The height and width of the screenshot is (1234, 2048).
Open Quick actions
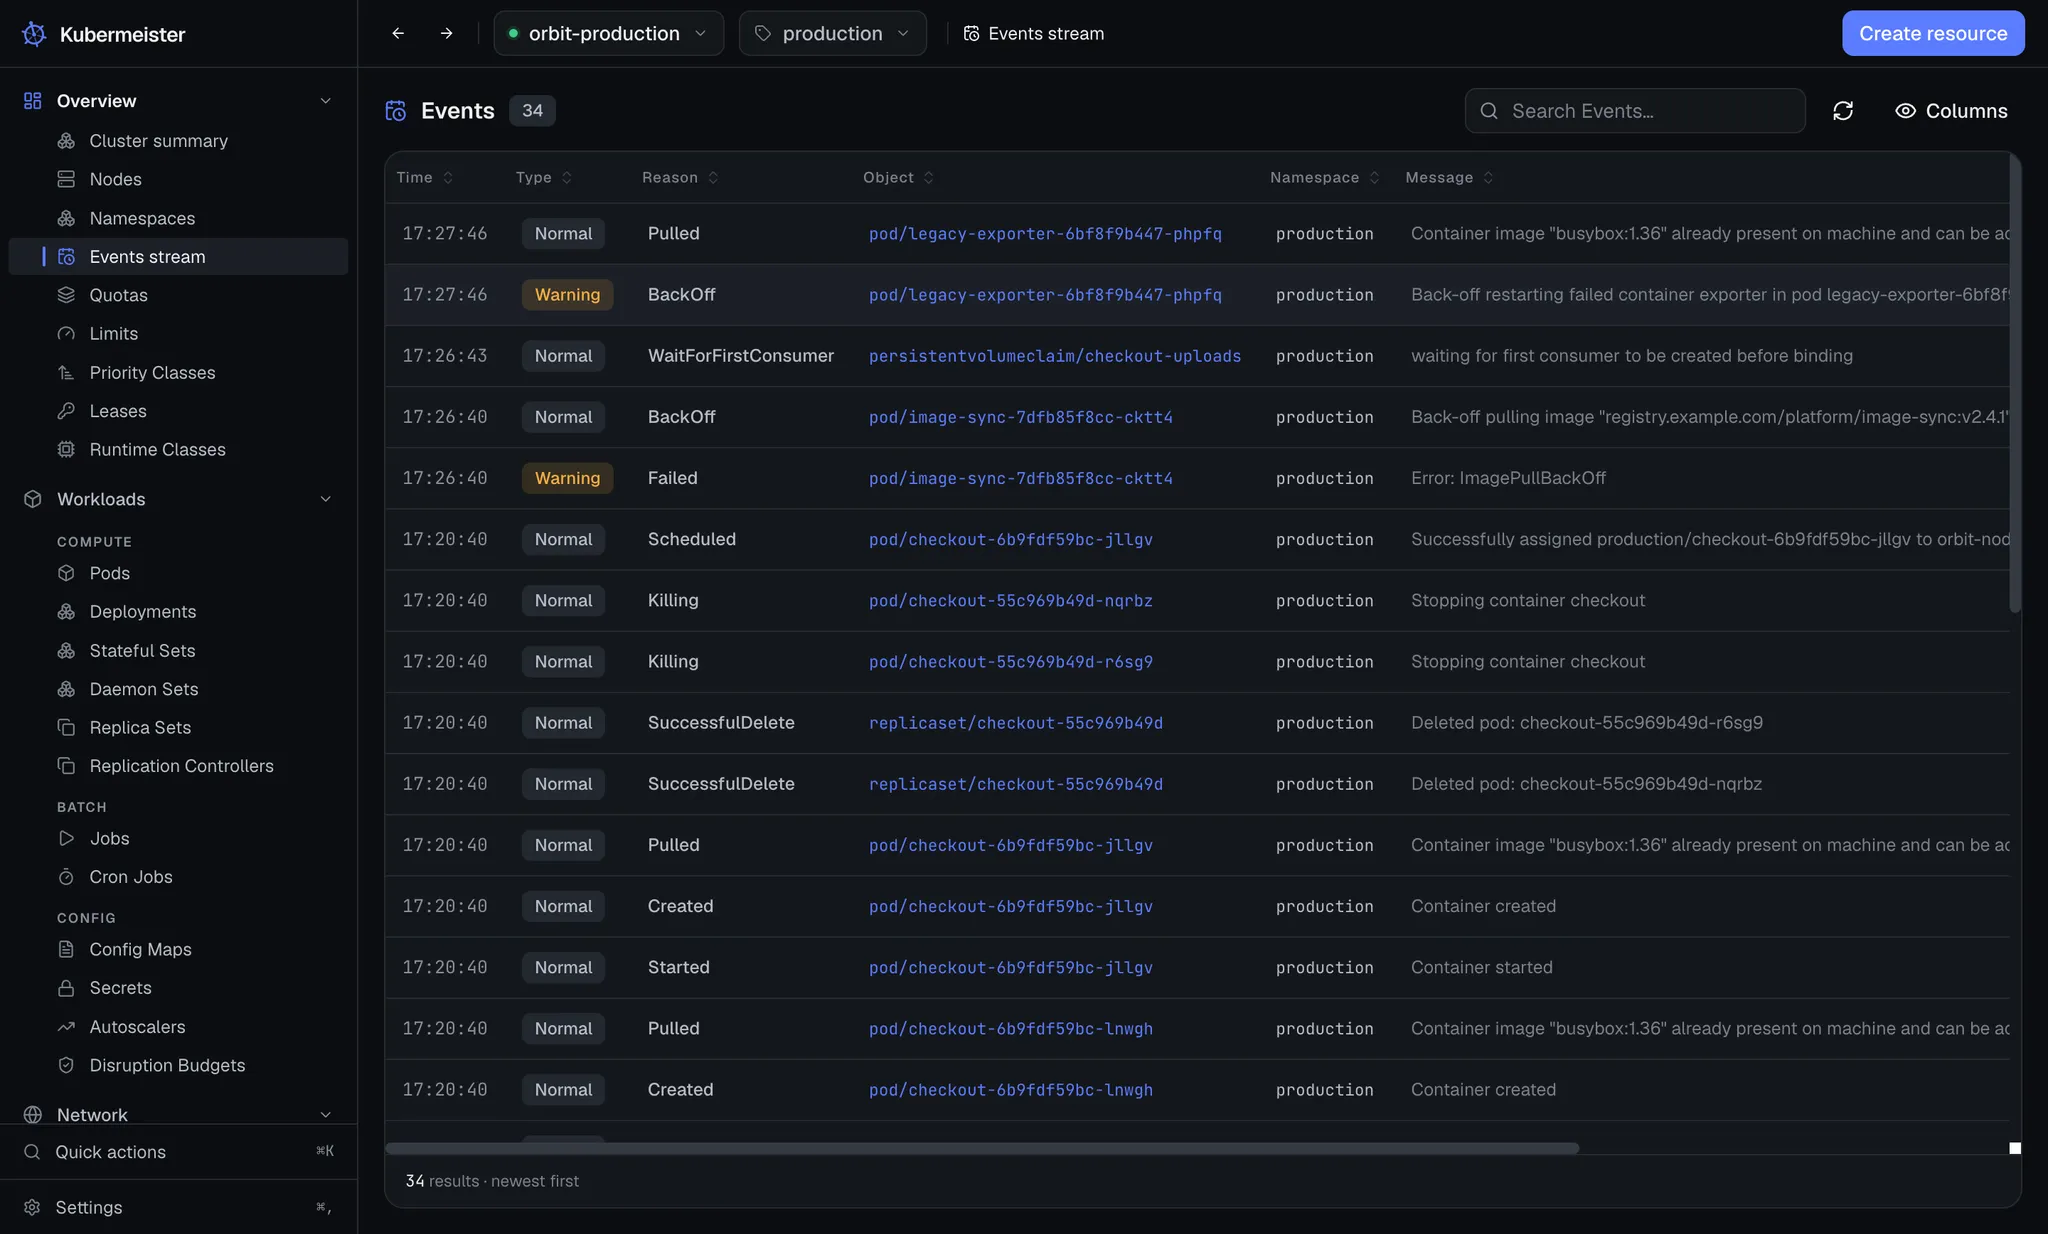tap(178, 1152)
